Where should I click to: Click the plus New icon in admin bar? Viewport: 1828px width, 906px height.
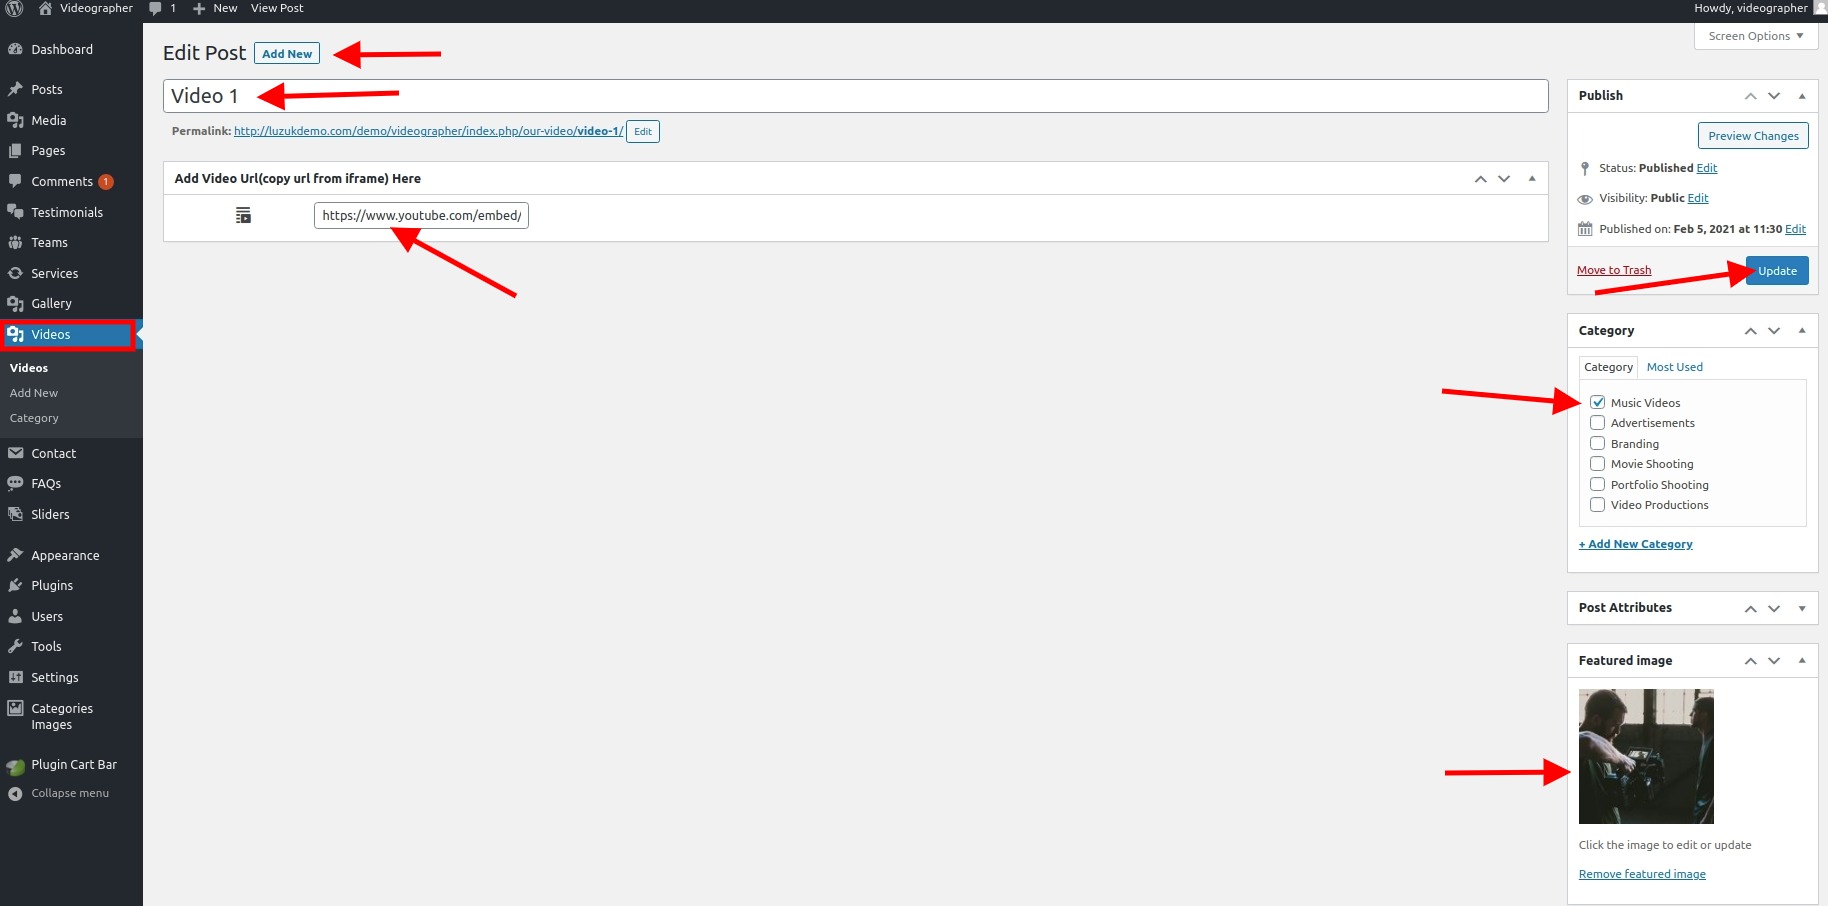199,8
